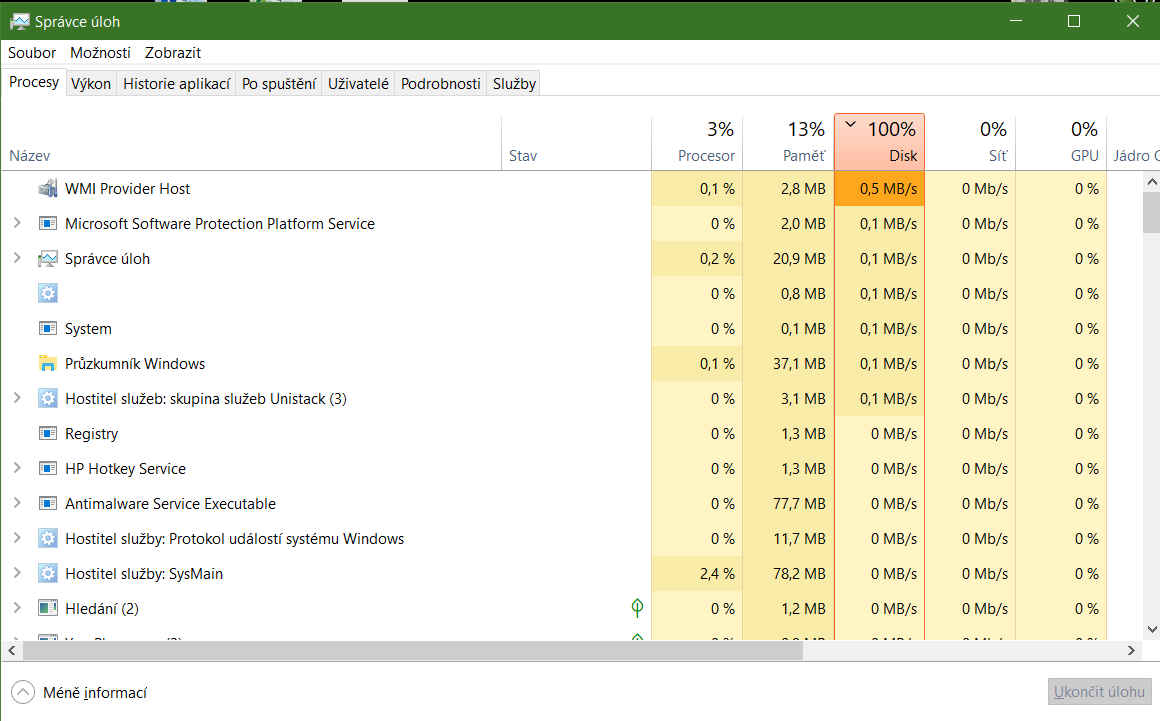Click the Průzkumník Windows folder icon
The width and height of the screenshot is (1160, 721).
47,364
